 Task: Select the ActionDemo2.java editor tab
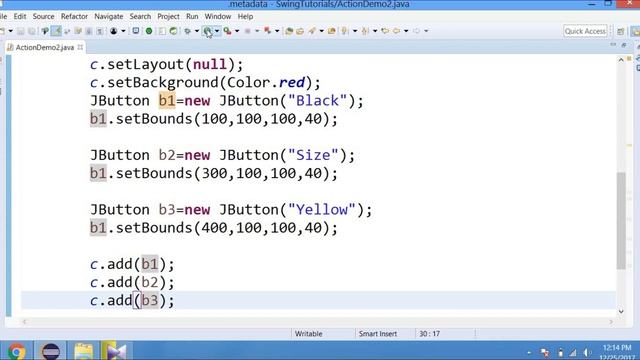click(45, 47)
